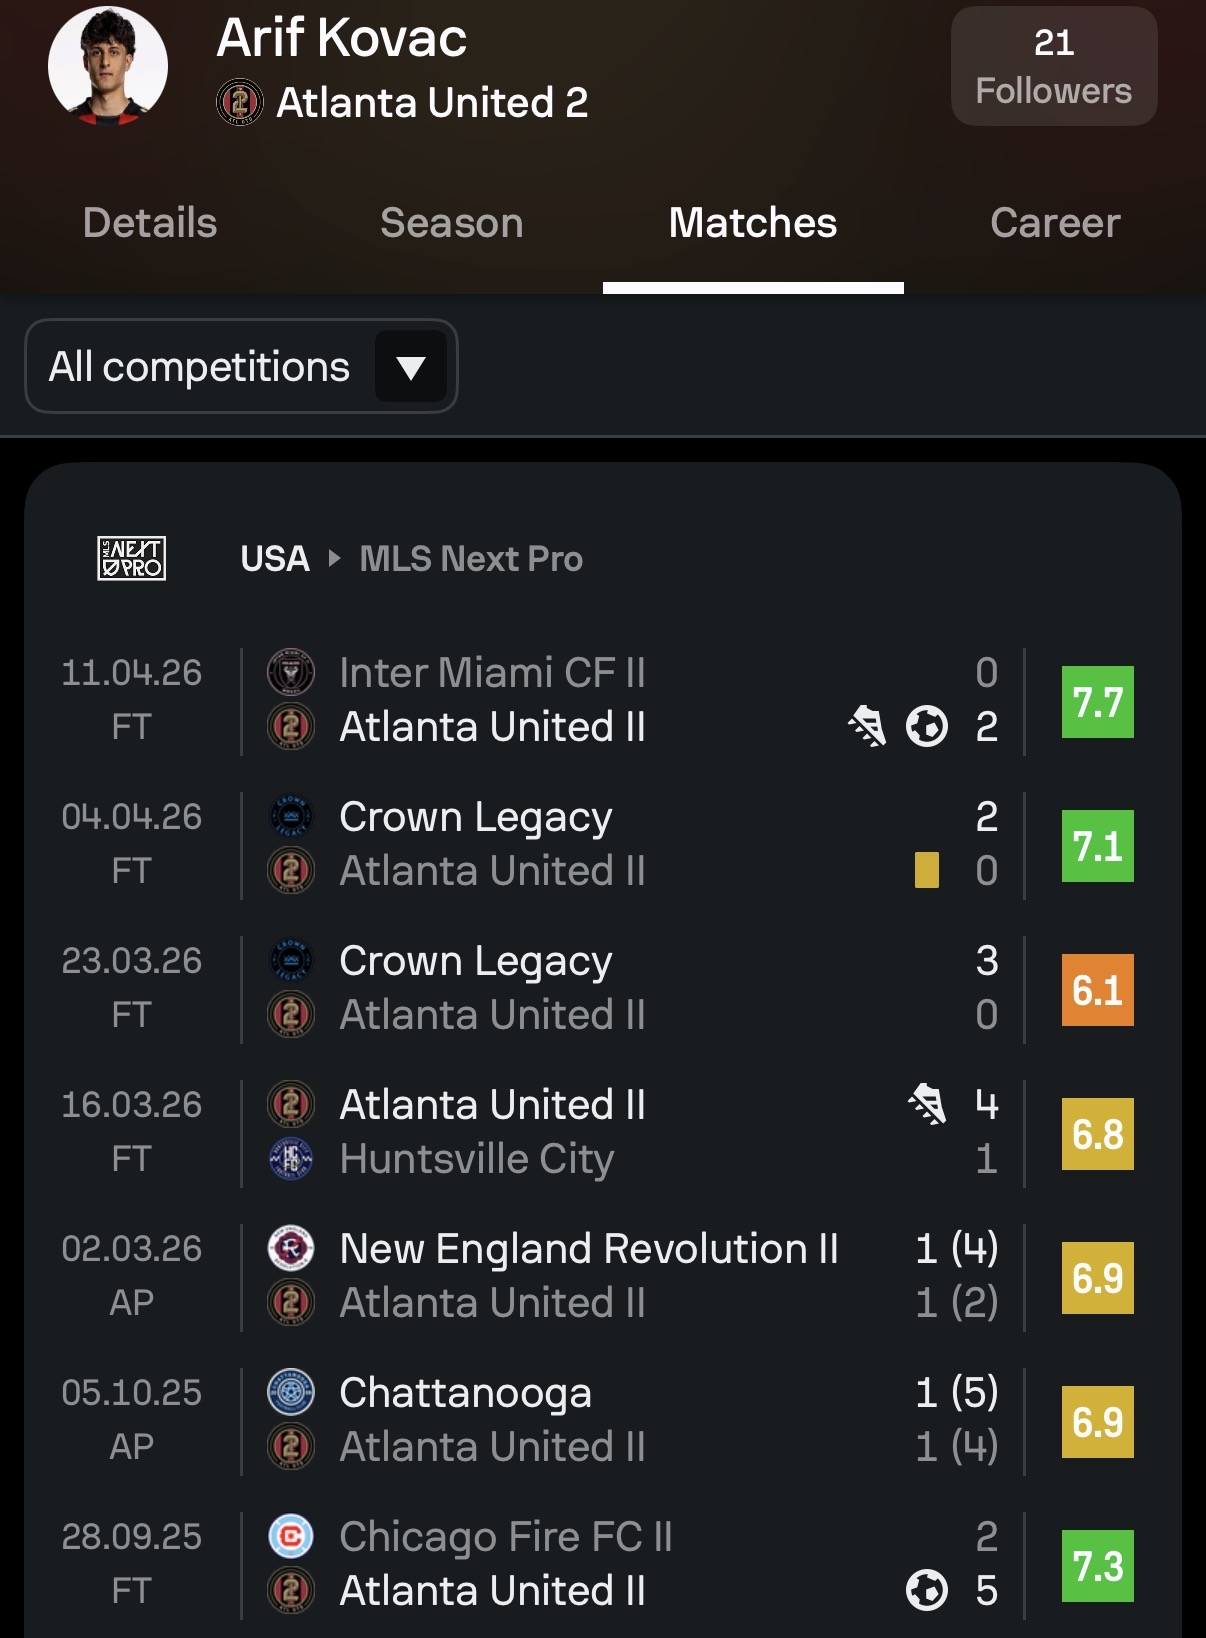Click the Huntsville City team crest

(x=291, y=1158)
